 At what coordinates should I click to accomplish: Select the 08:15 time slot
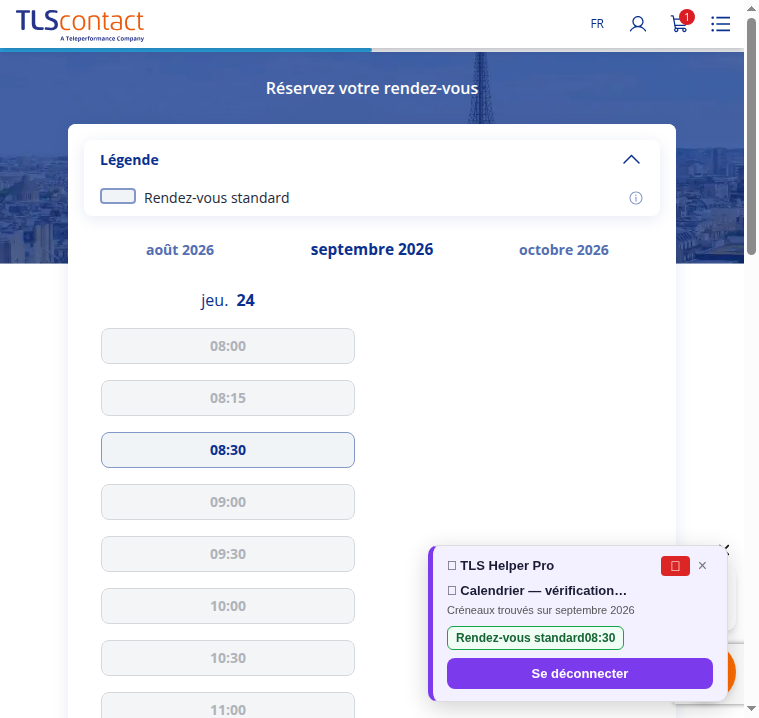point(228,398)
